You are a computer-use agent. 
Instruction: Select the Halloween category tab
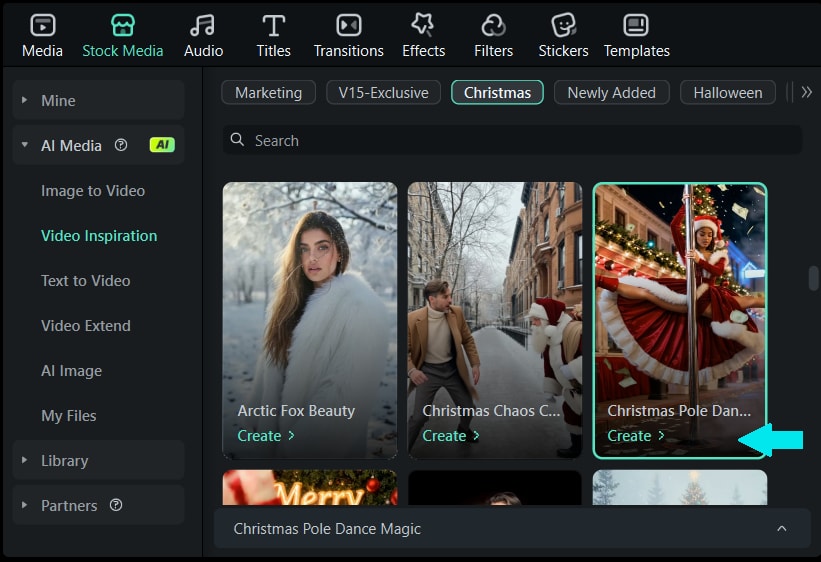point(728,93)
